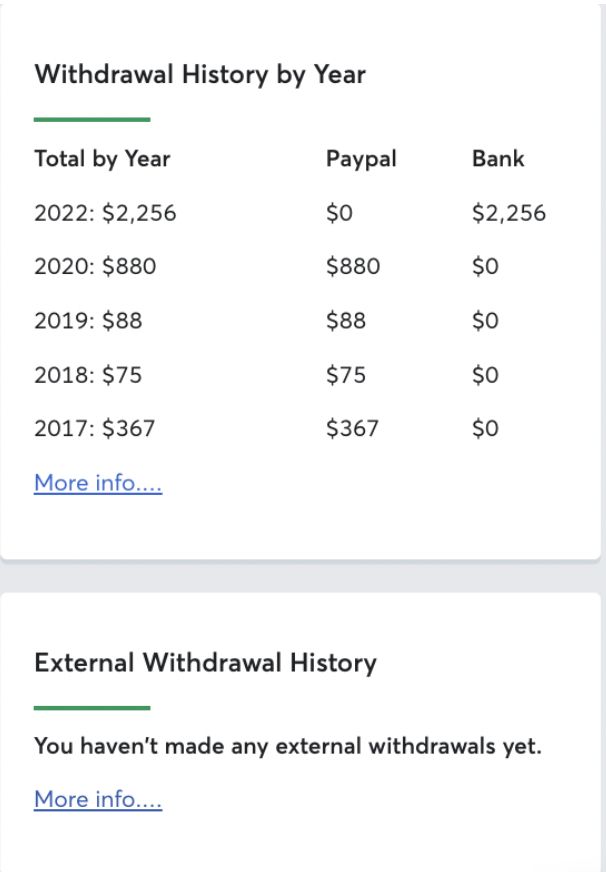Click the 2017: $367 total row
Screen dimensions: 606x872
(x=95, y=428)
